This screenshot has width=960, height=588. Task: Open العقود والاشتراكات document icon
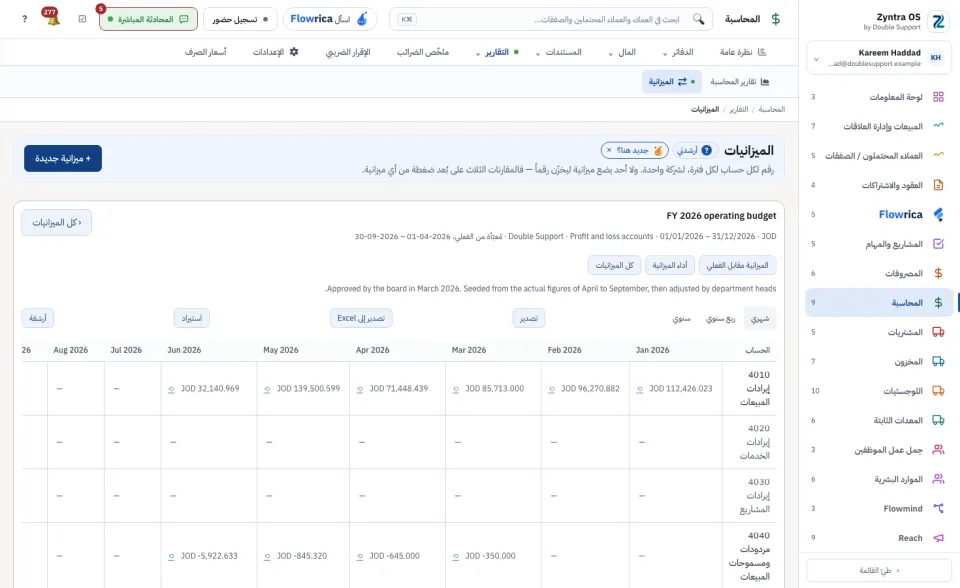pyautogui.click(x=938, y=185)
